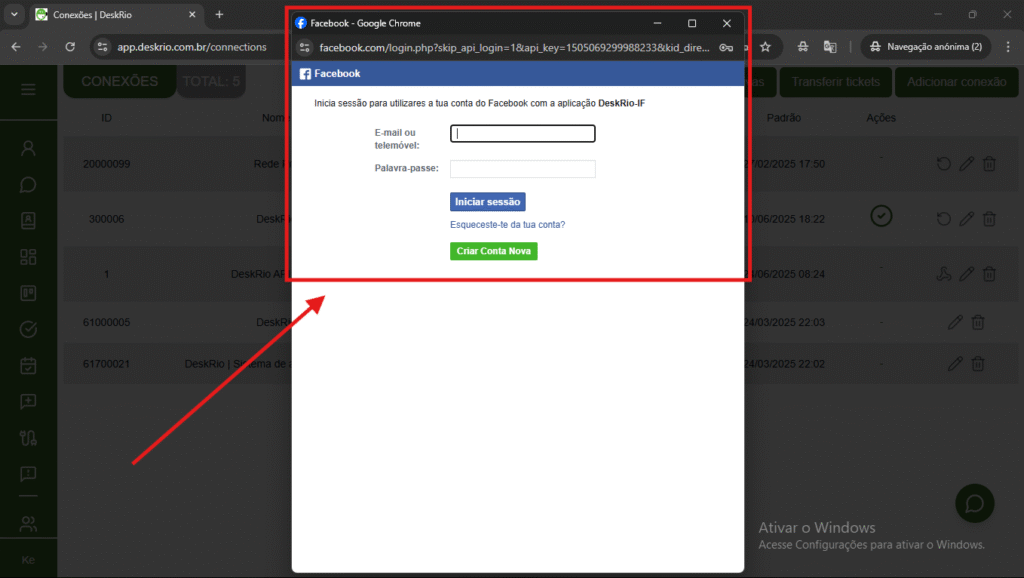The height and width of the screenshot is (578, 1024).
Task: Bookmark the page with the star icon
Action: click(765, 47)
